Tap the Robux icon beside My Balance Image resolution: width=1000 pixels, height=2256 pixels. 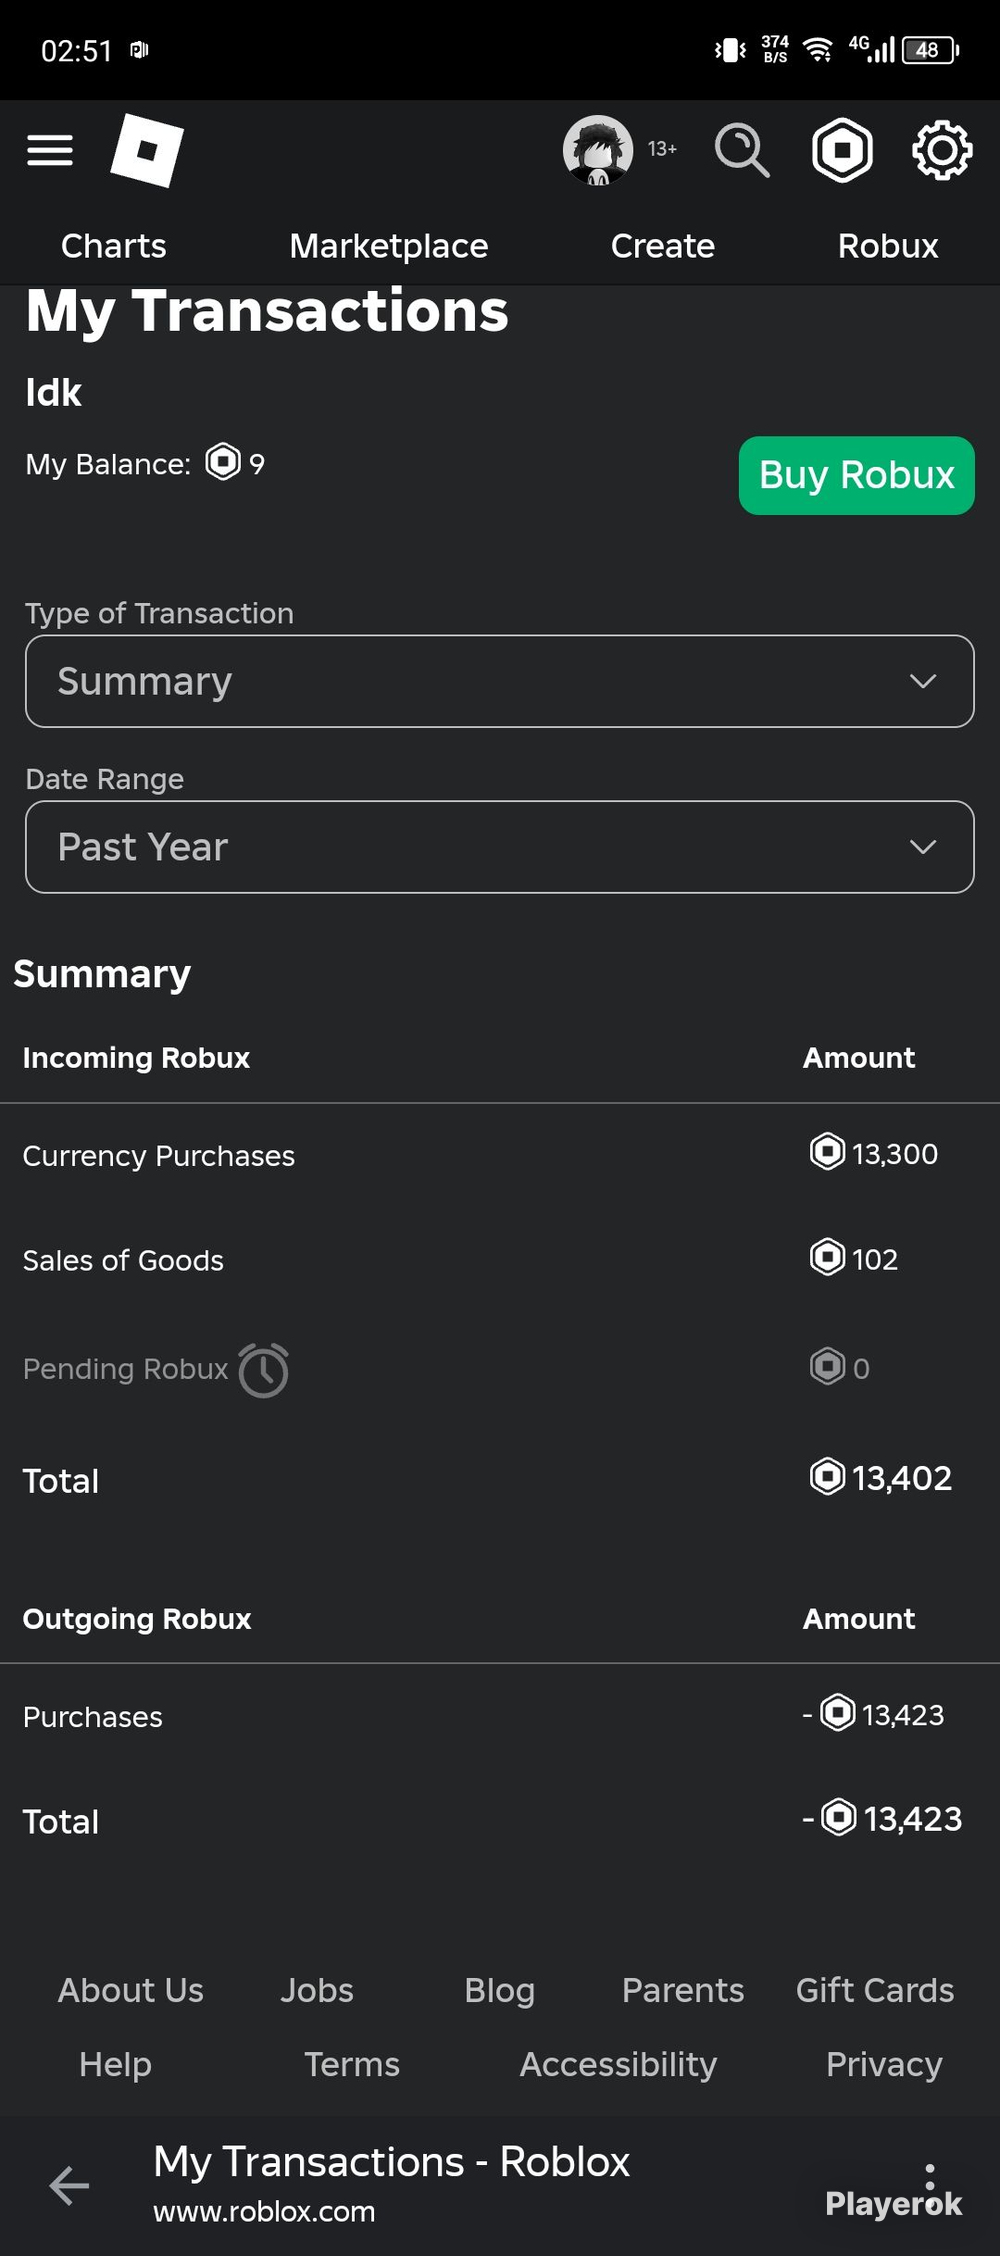[x=223, y=462]
